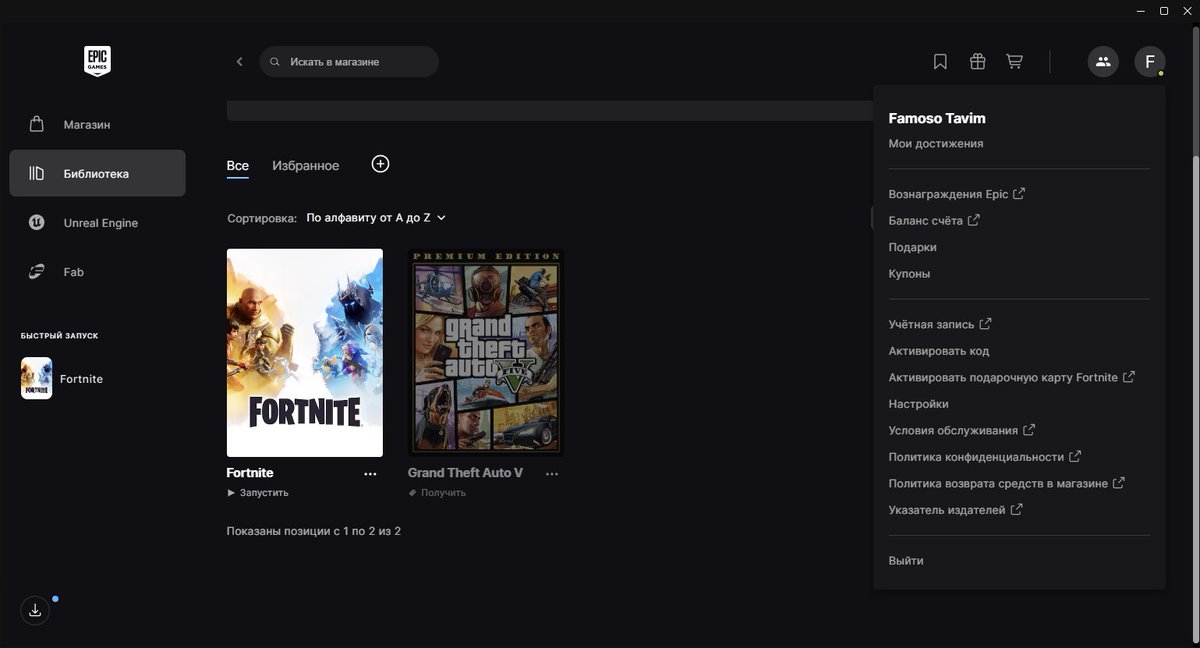Click the Grand Theft Auto V cover

[x=486, y=353]
